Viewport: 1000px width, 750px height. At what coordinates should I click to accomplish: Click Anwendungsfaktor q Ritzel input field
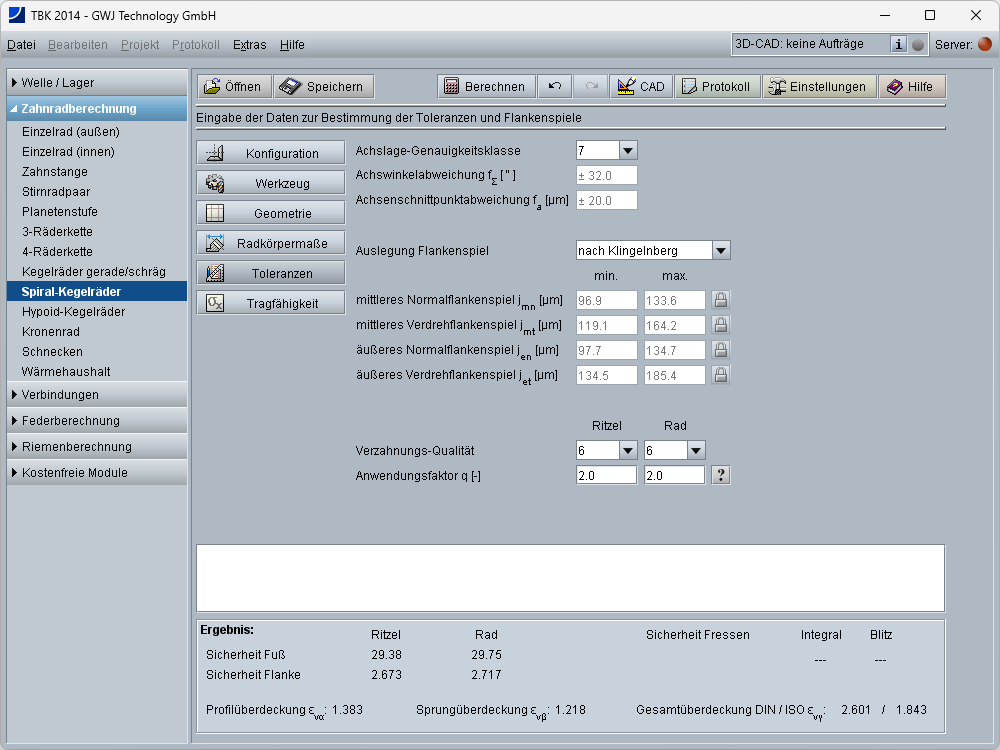(606, 476)
